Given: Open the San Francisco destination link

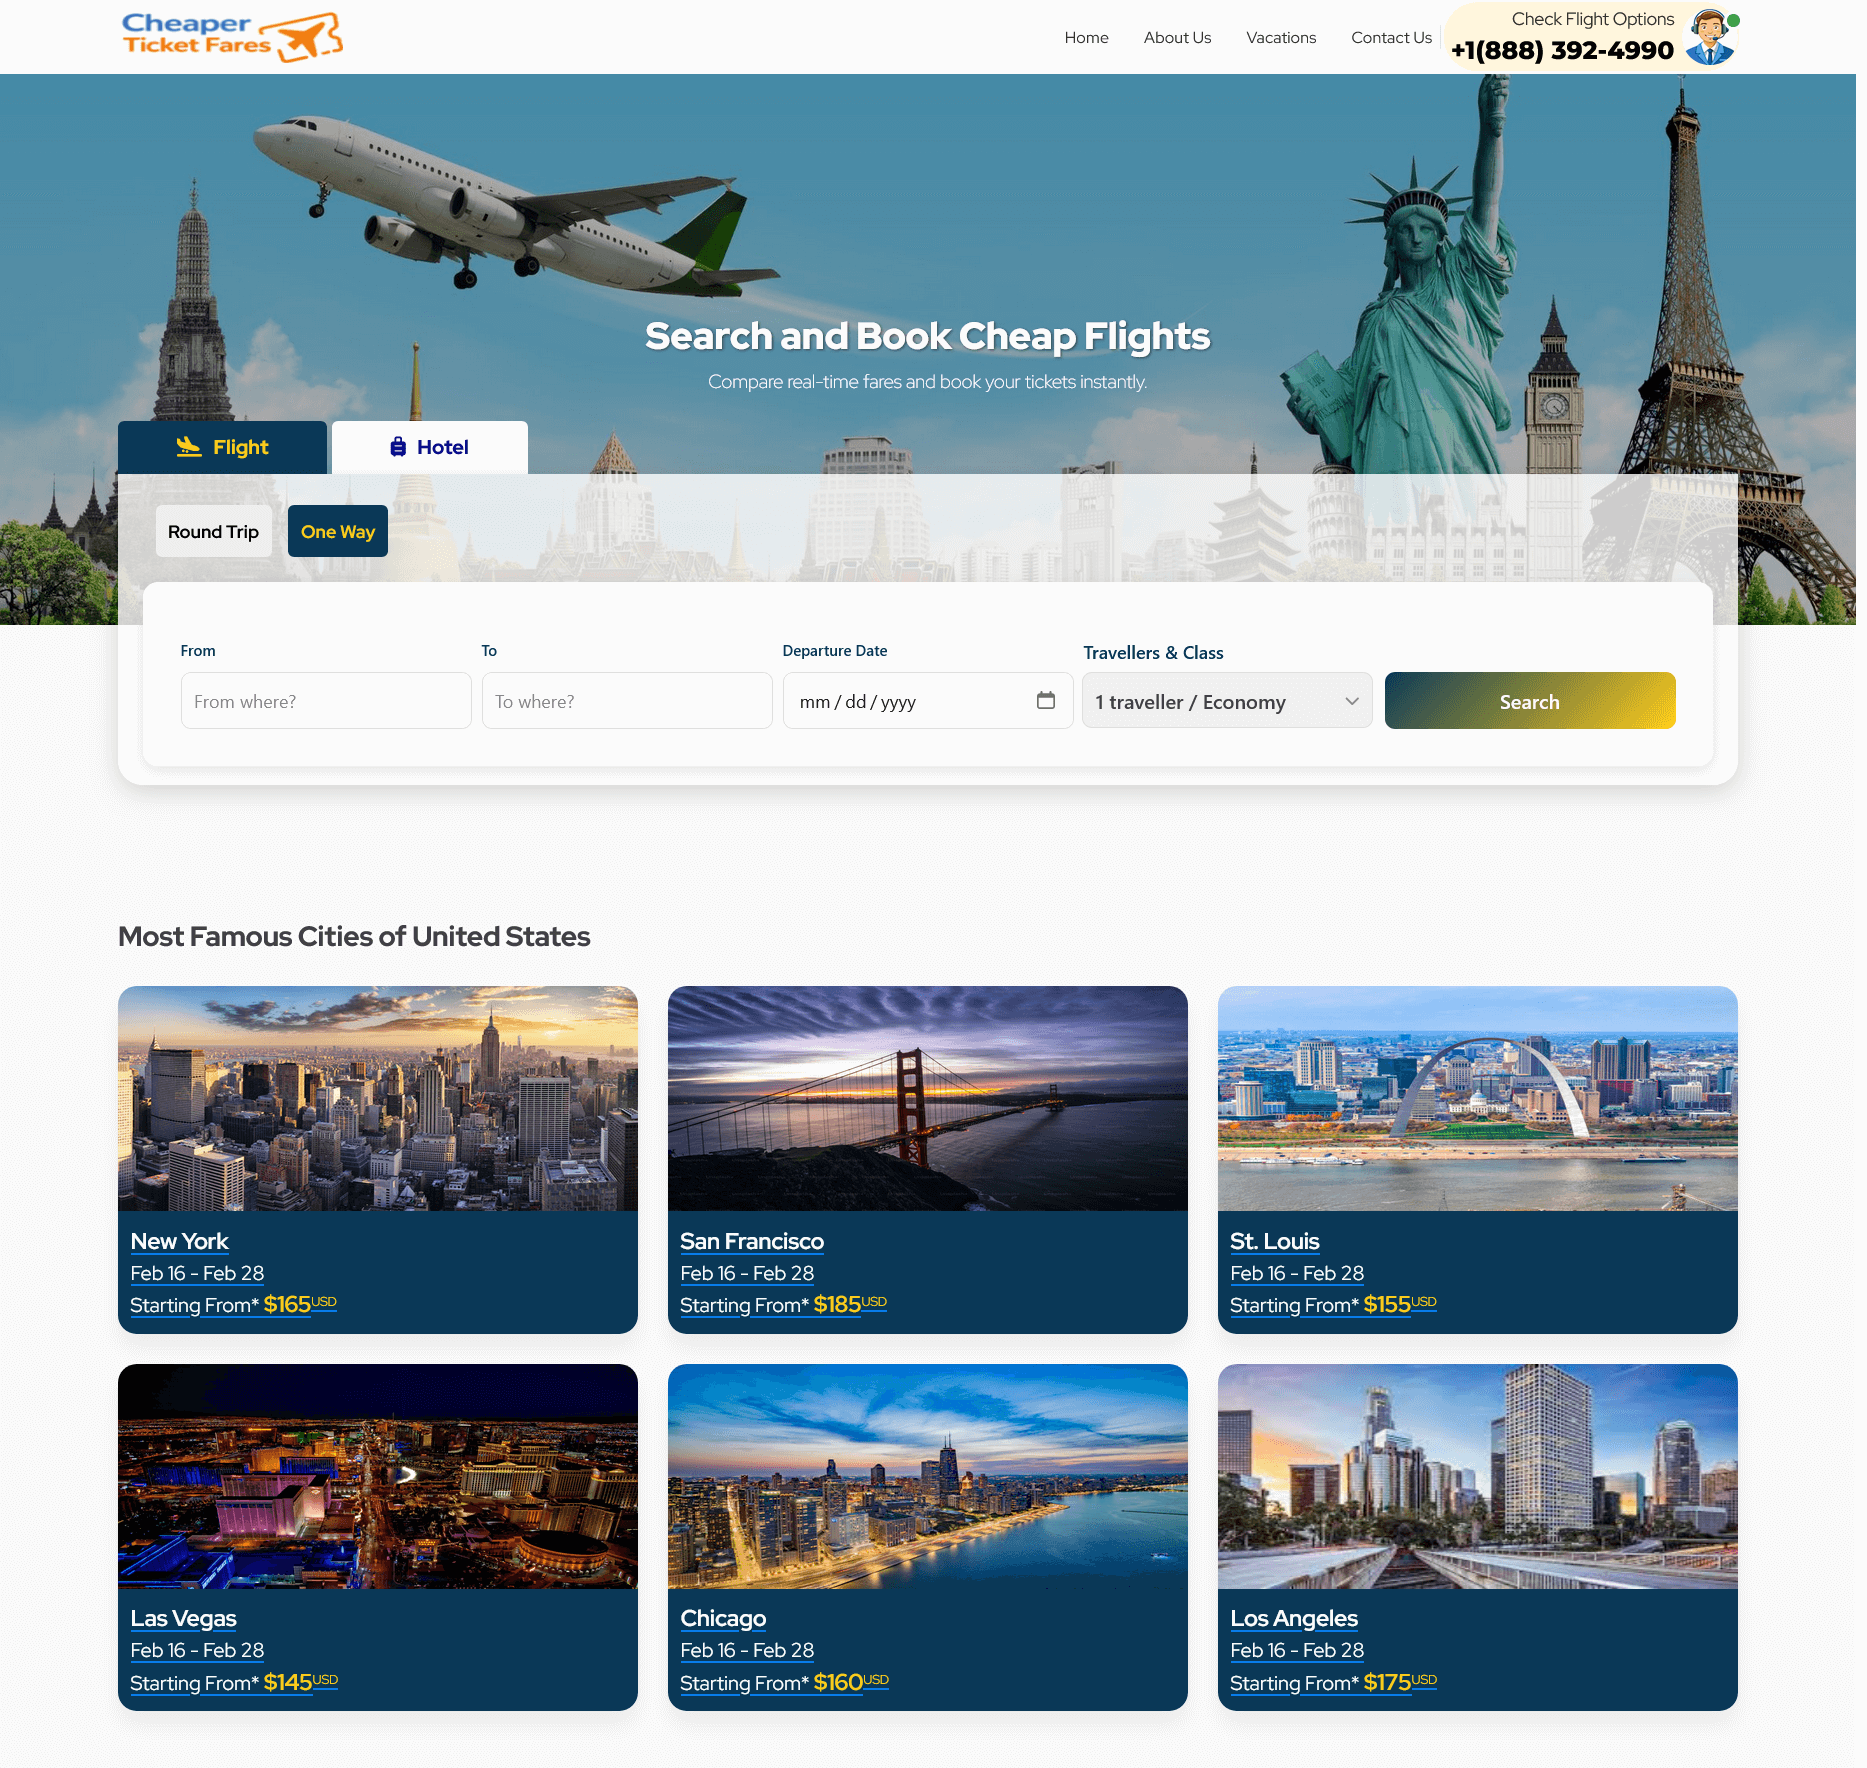Looking at the screenshot, I should pos(752,1241).
